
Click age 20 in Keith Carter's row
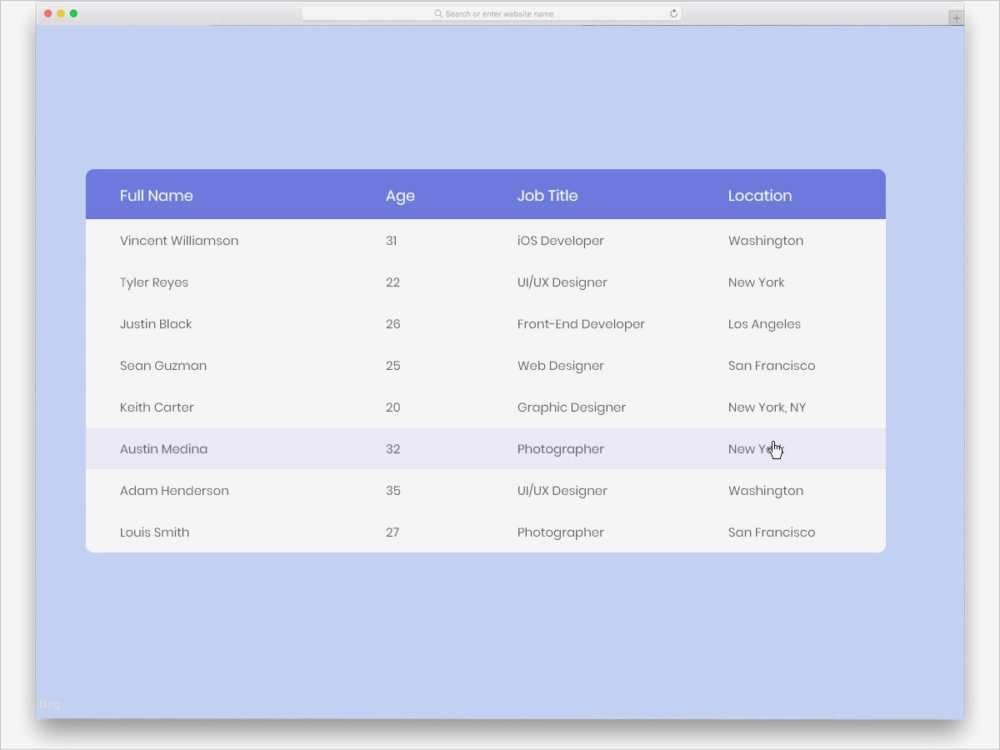click(x=393, y=407)
